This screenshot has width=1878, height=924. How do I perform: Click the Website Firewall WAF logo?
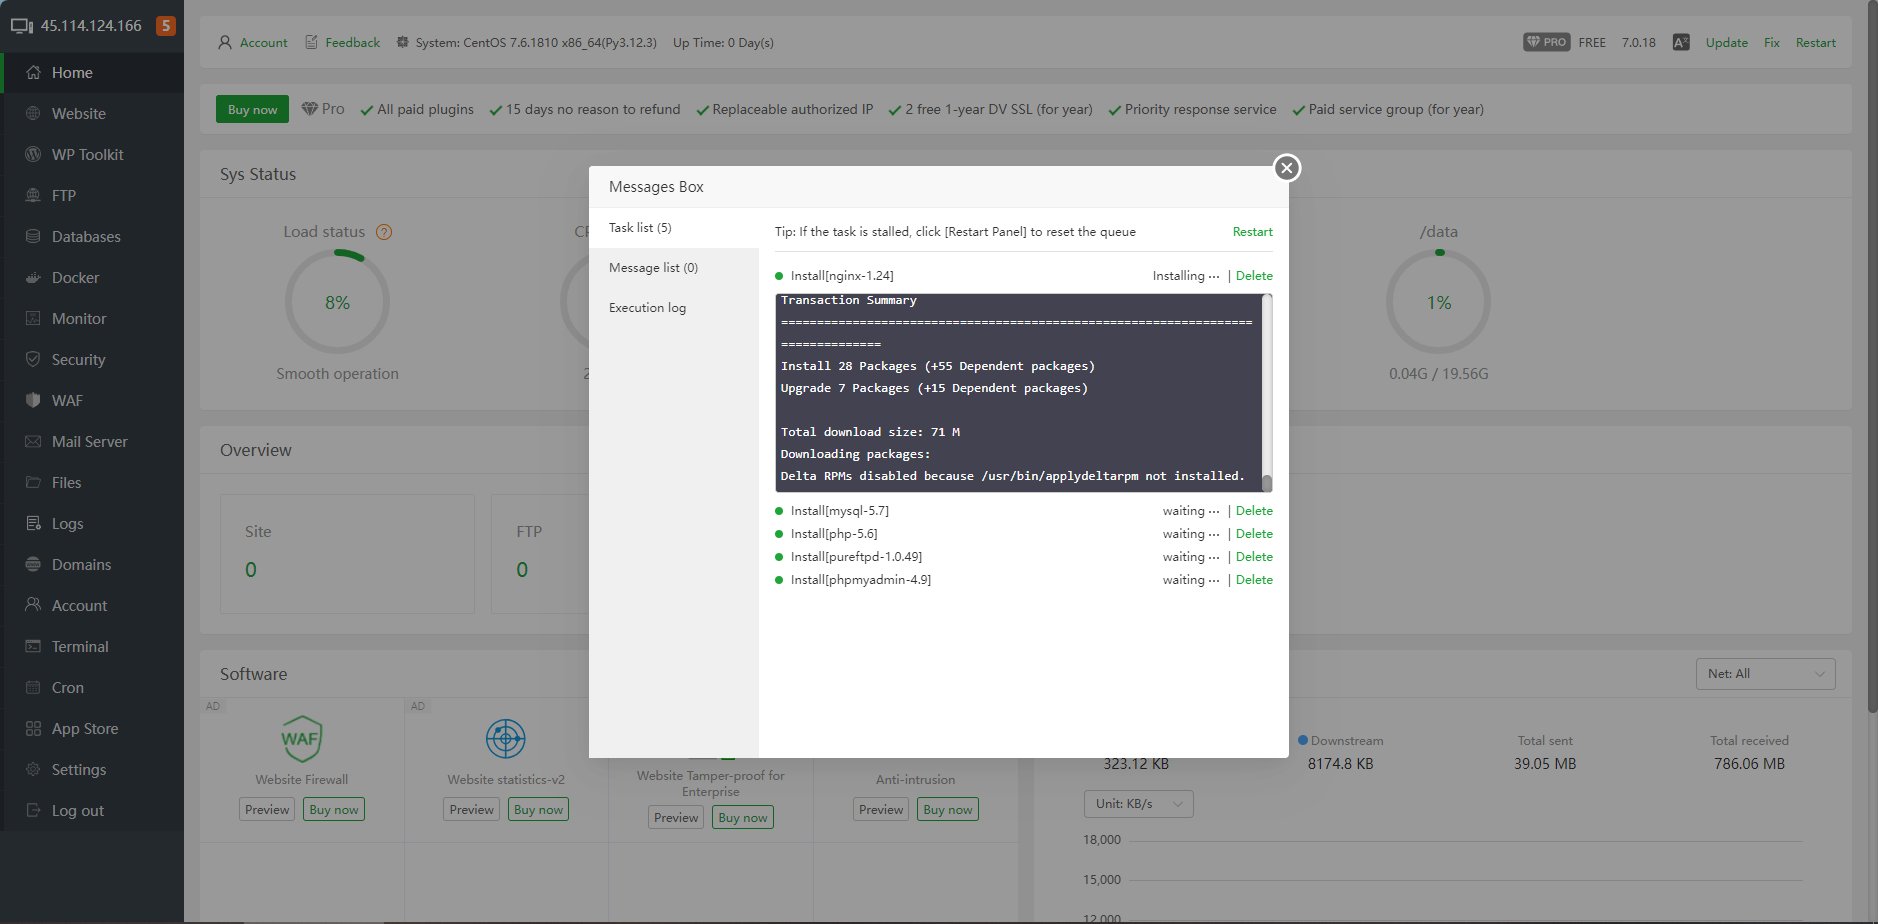click(x=301, y=739)
